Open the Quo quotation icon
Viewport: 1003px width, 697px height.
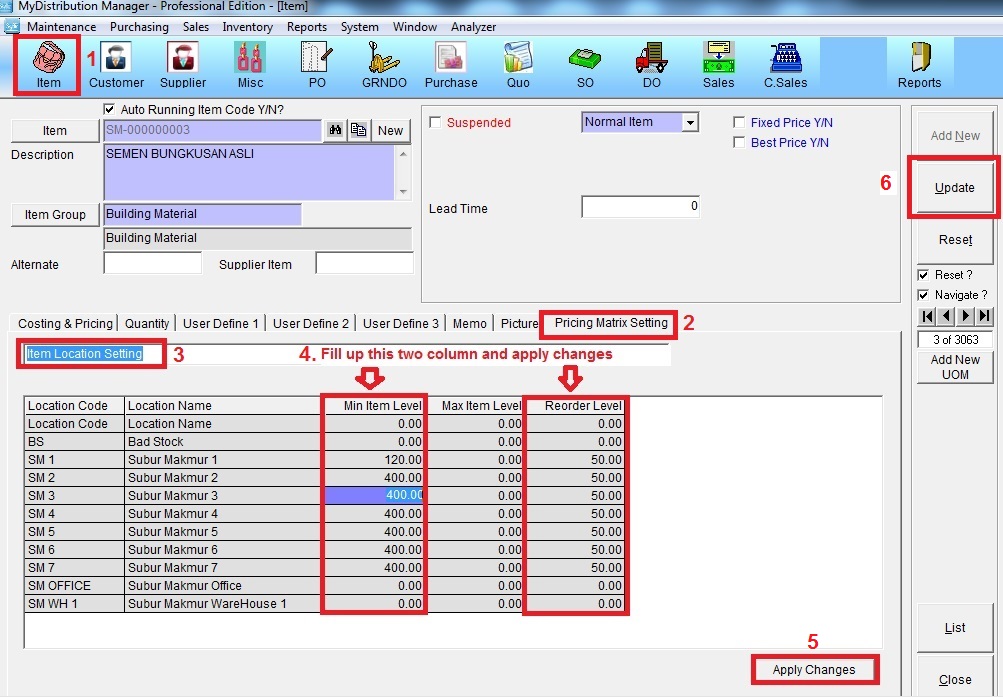pyautogui.click(x=518, y=64)
